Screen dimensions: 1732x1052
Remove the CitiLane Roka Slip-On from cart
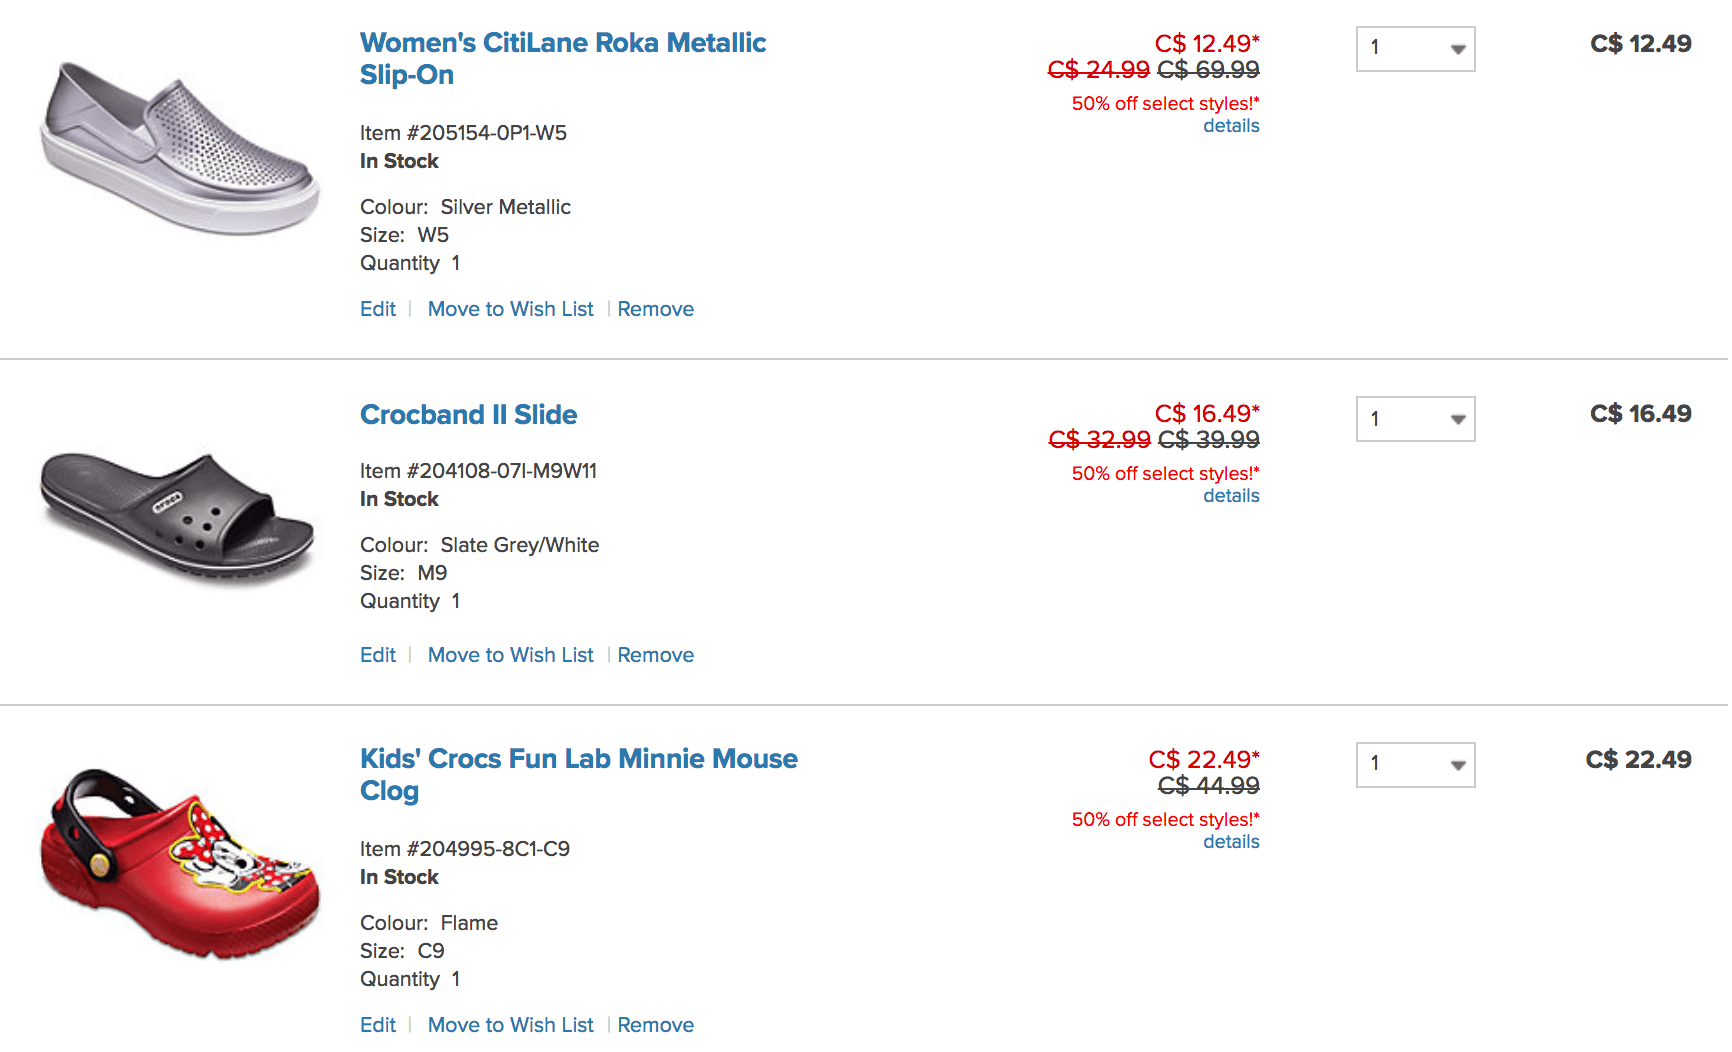pos(655,309)
